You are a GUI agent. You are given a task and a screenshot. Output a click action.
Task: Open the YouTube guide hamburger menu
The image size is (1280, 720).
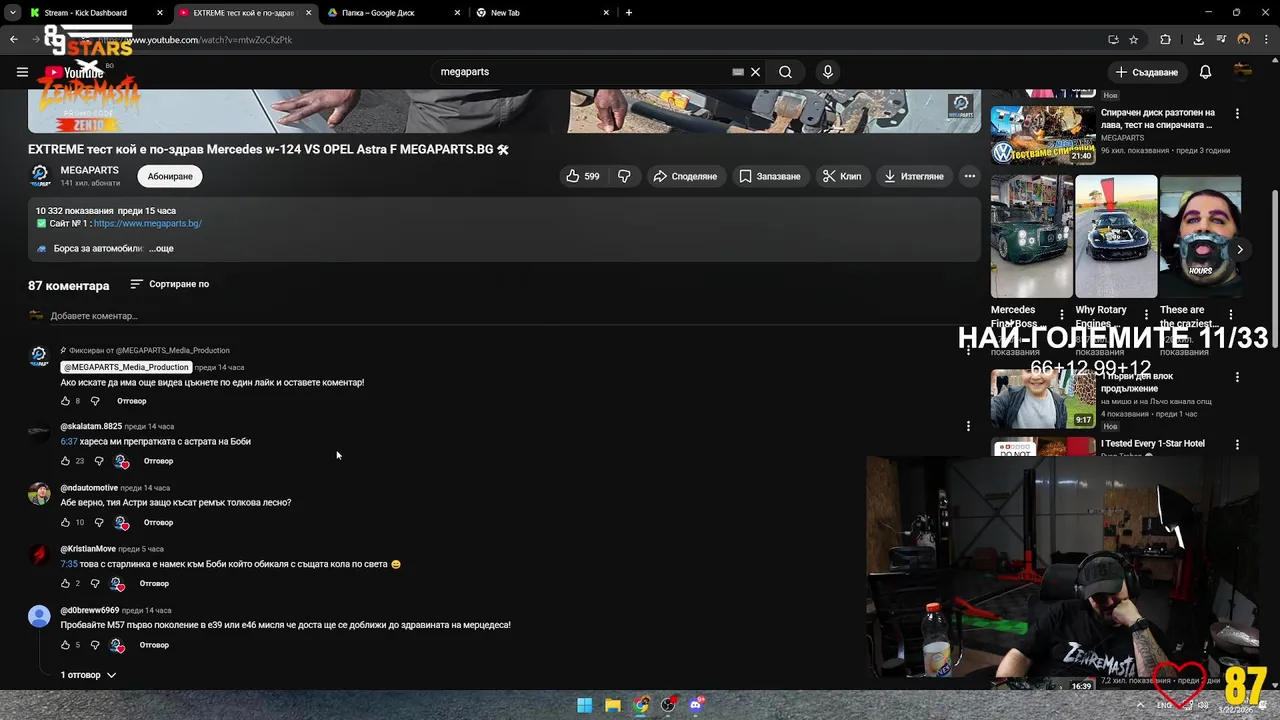tap(22, 72)
